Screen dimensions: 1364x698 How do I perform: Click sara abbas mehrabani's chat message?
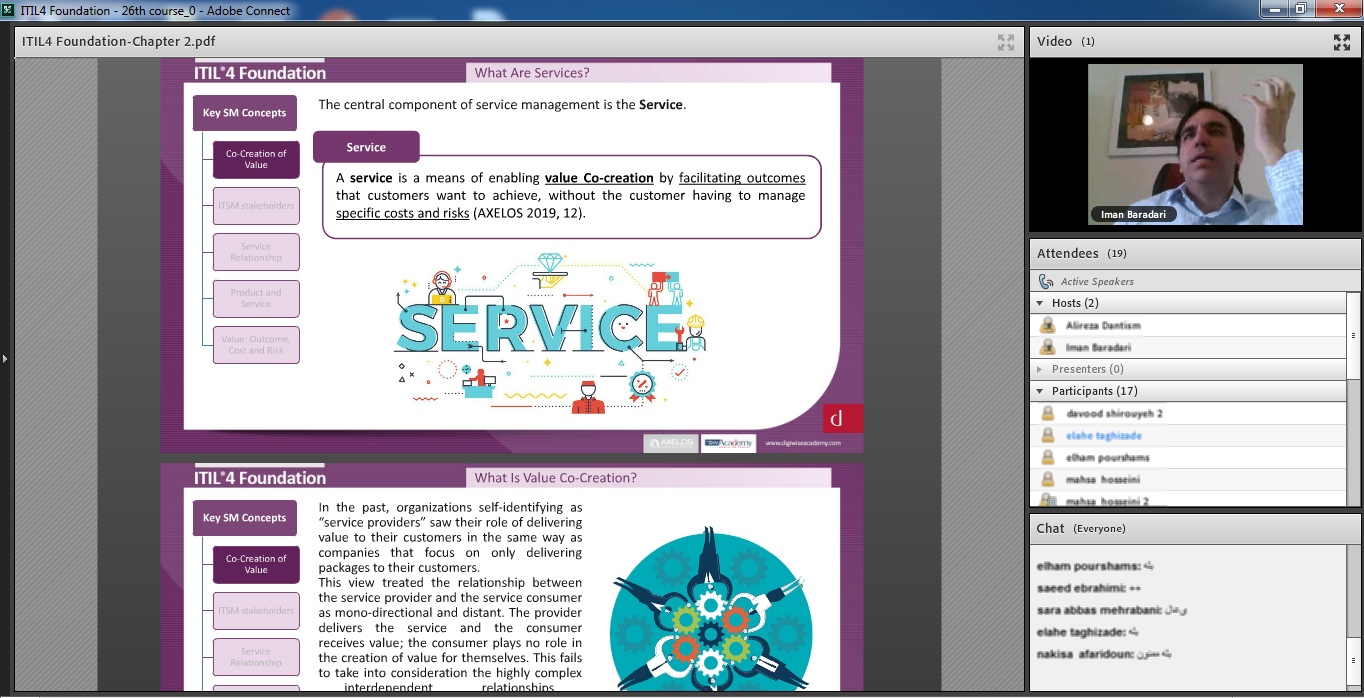1112,610
